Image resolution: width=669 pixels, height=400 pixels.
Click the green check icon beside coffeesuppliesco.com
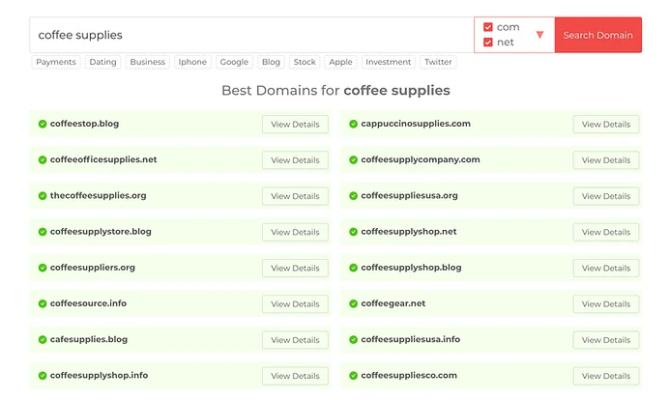click(x=353, y=376)
